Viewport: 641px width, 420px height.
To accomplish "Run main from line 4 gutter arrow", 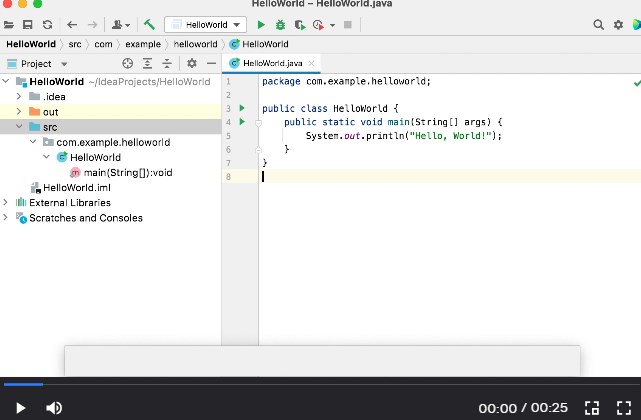I will (242, 121).
